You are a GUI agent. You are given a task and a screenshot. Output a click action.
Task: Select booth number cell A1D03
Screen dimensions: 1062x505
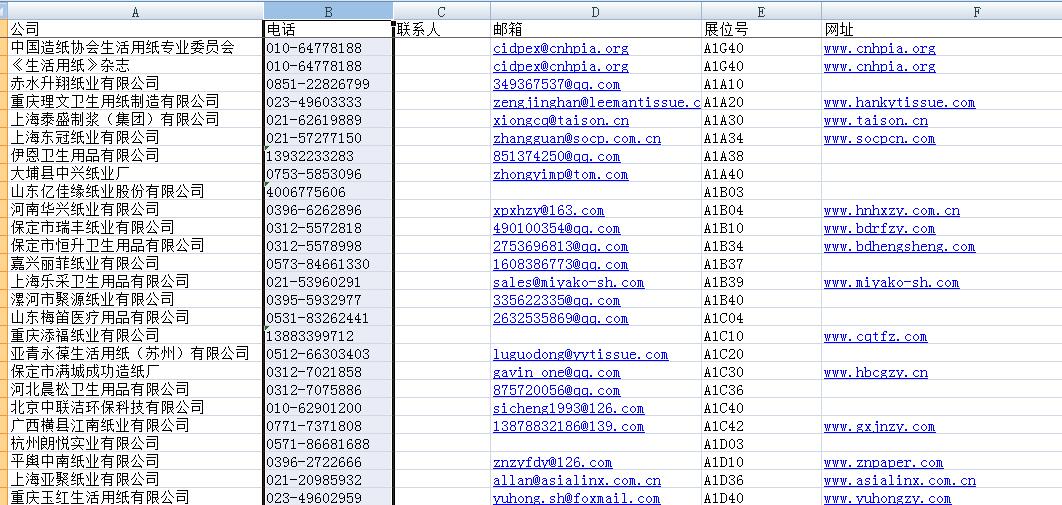click(x=761, y=445)
